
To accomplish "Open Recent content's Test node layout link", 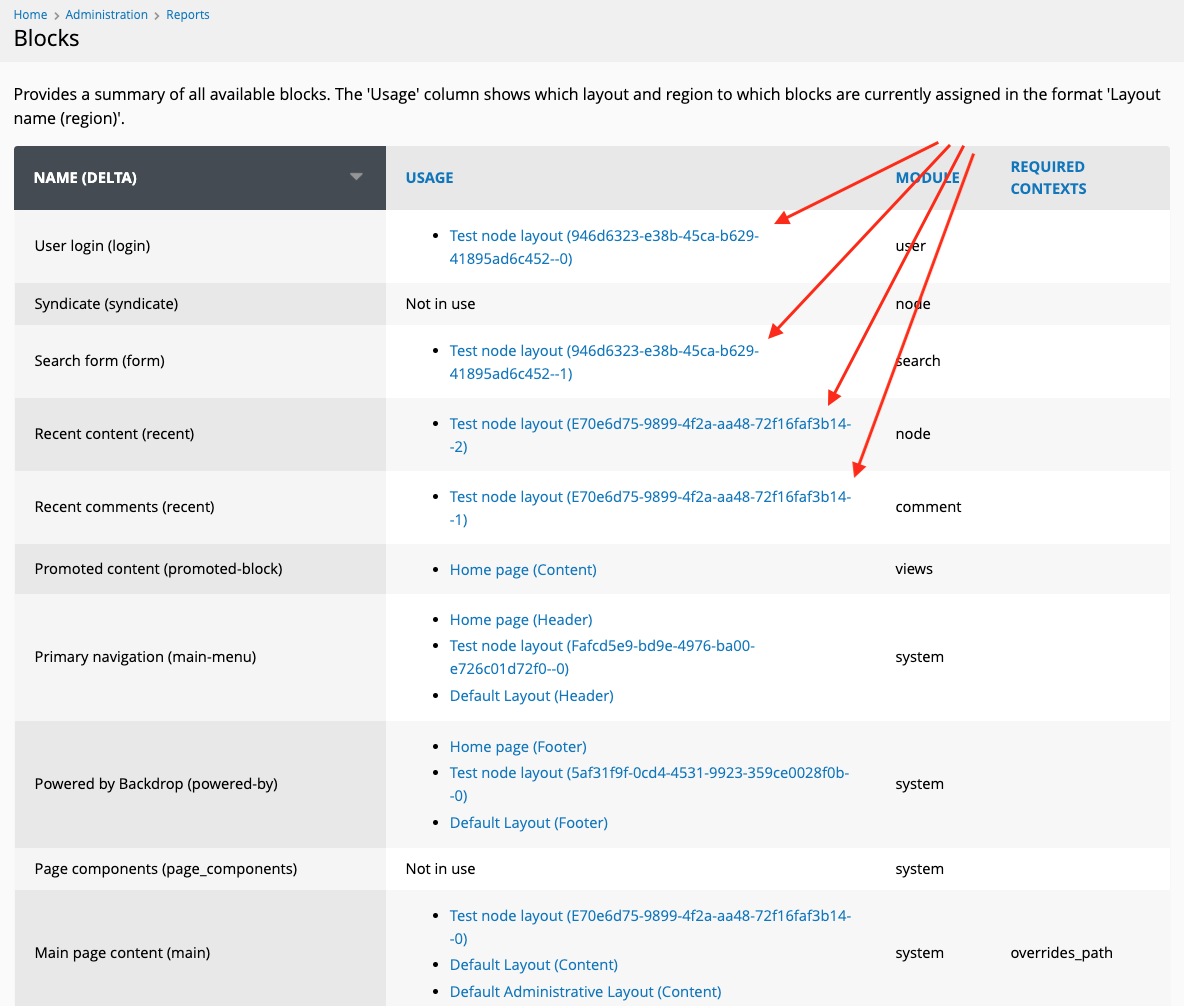I will pos(650,435).
